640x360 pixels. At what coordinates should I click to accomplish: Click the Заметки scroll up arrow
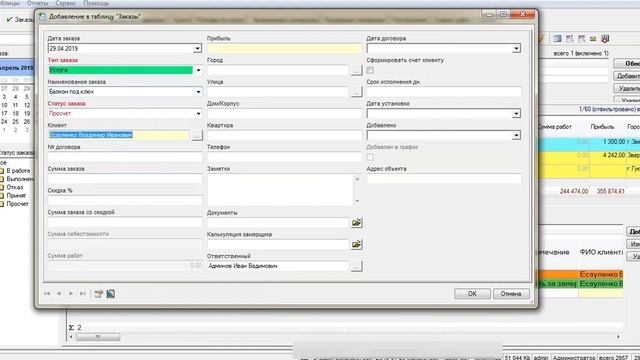(357, 179)
